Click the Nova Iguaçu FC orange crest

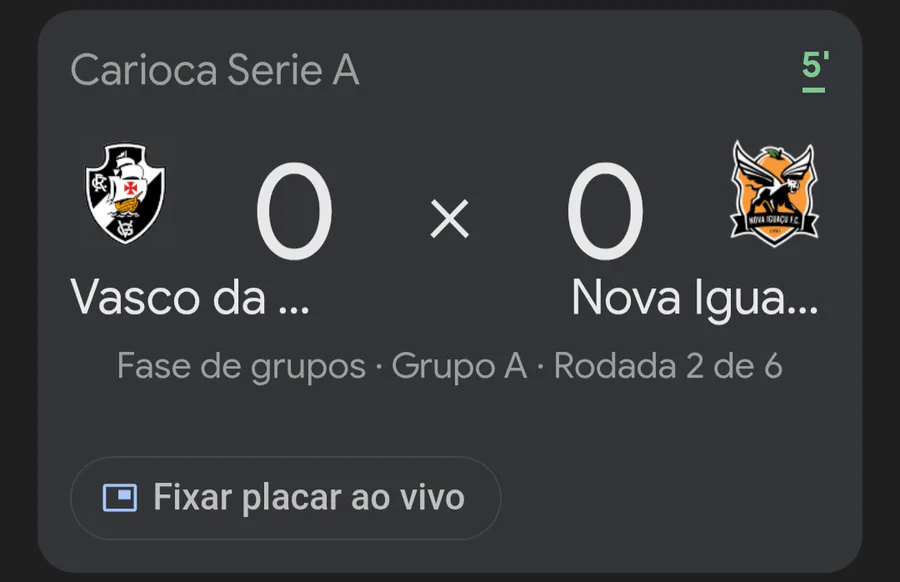pyautogui.click(x=774, y=193)
